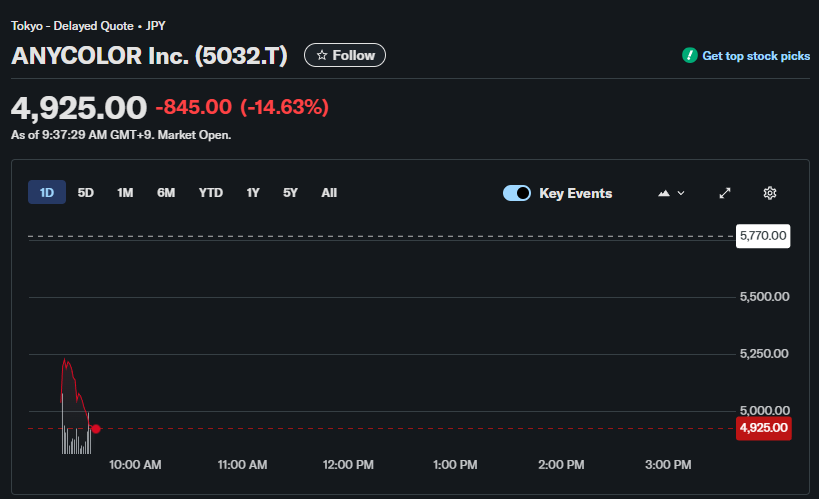The height and width of the screenshot is (499, 819).
Task: Select YTD chart range
Action: (x=210, y=193)
